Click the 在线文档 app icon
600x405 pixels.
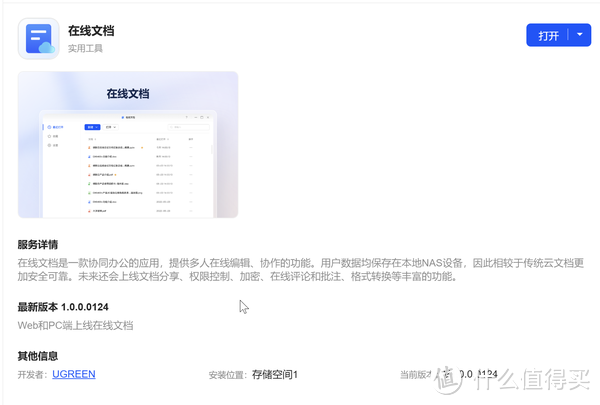tap(39, 39)
